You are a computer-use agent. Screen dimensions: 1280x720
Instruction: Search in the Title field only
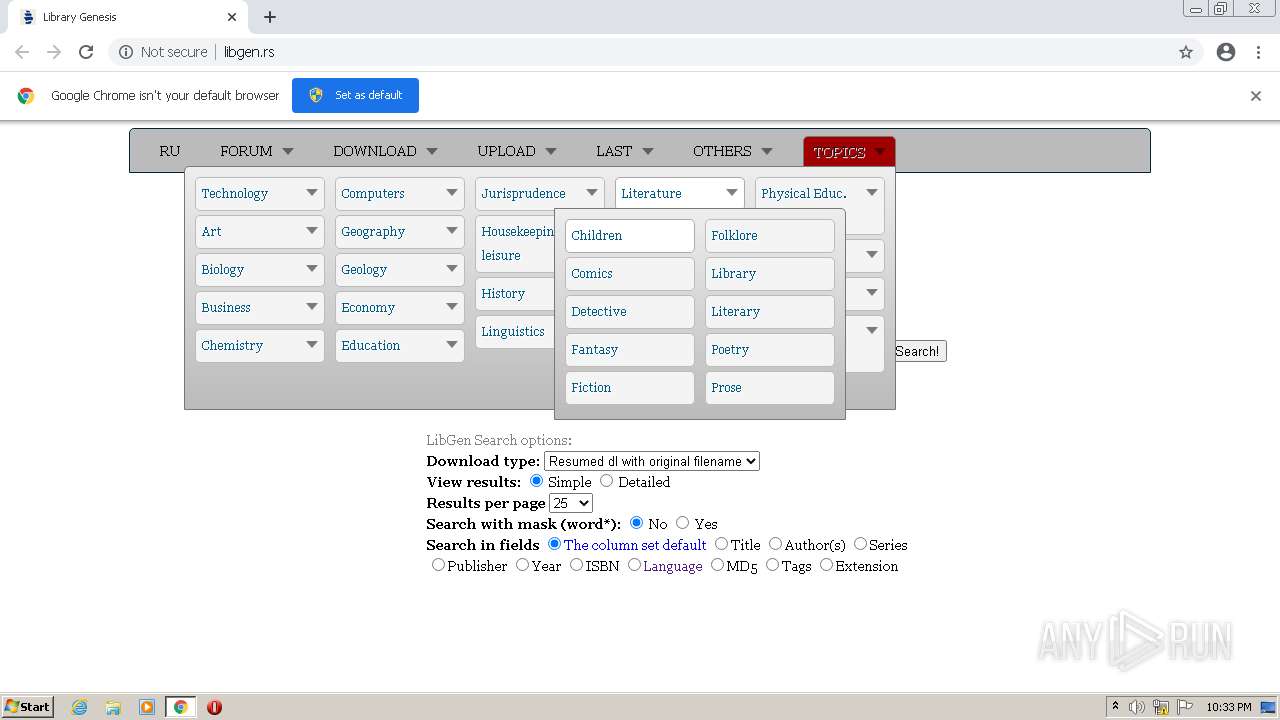point(722,544)
